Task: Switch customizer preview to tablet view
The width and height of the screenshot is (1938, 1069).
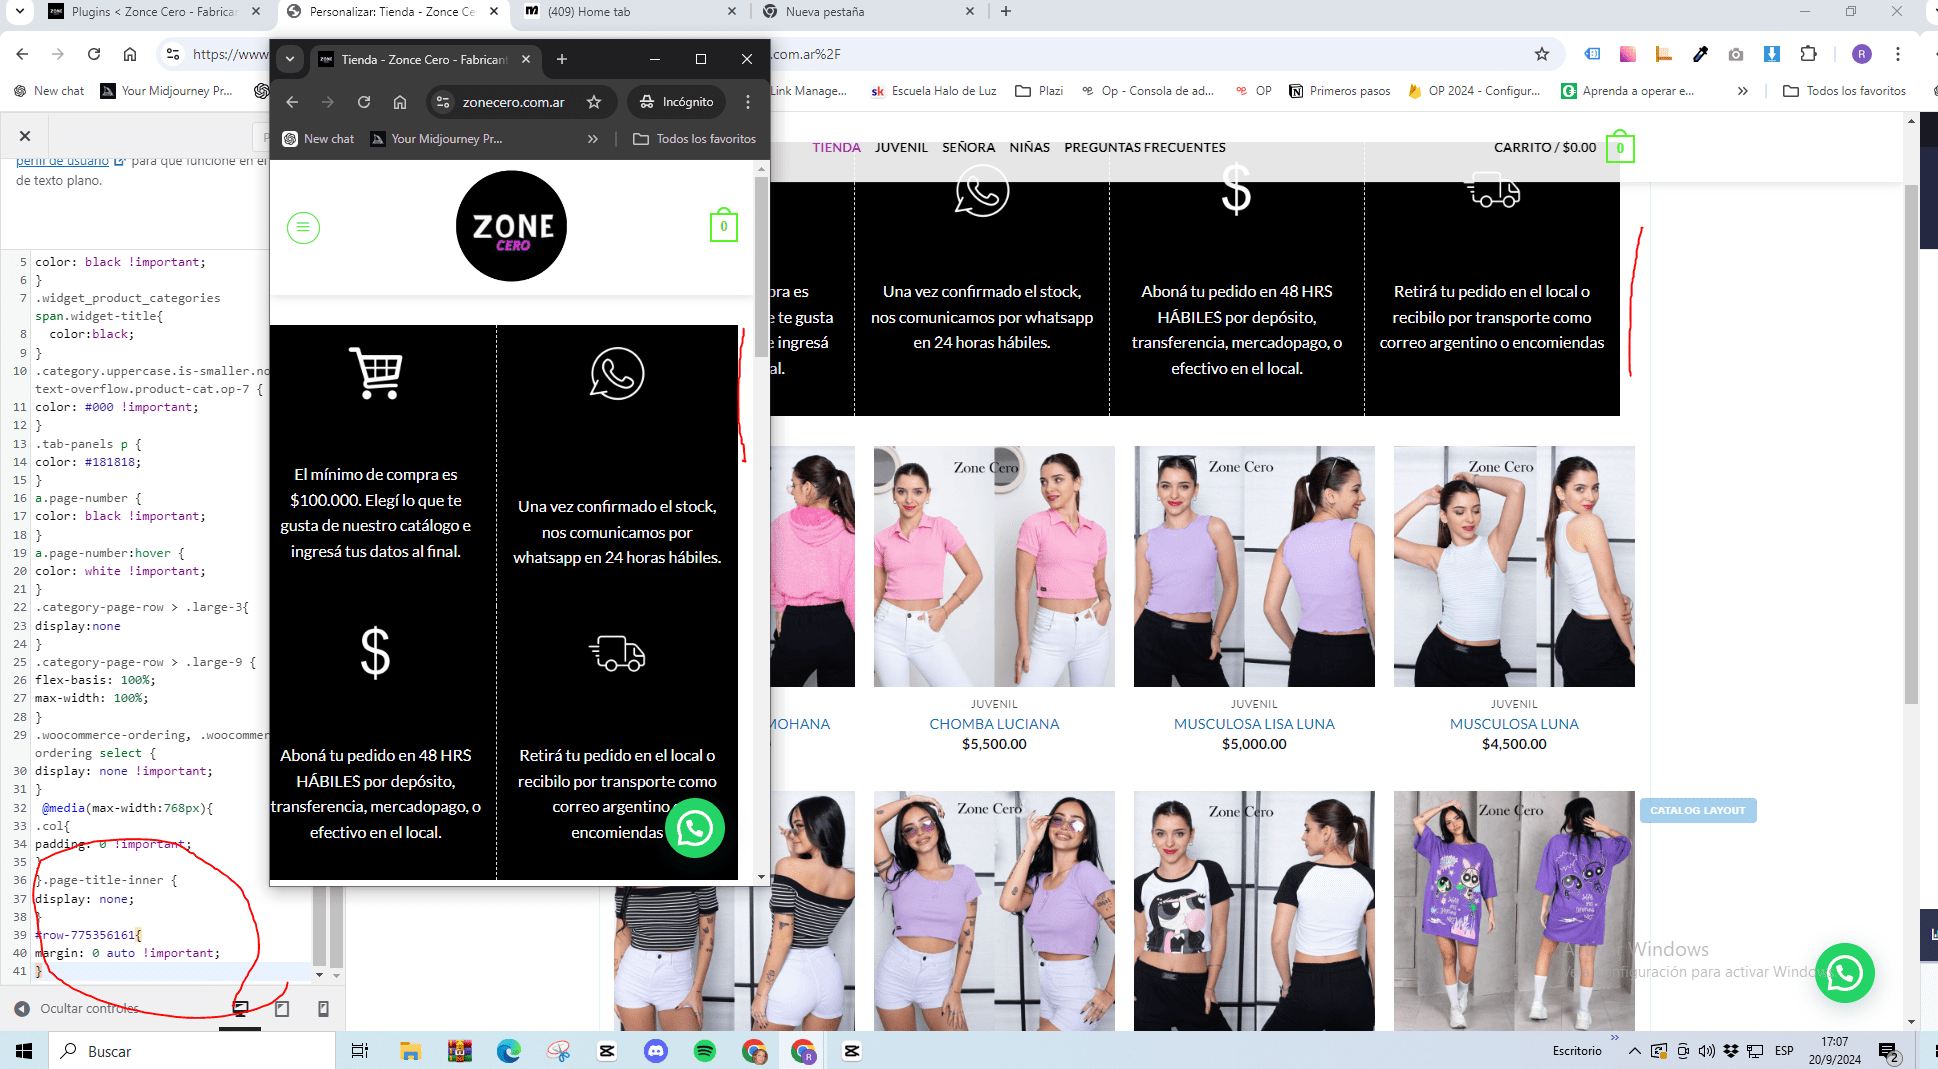Action: tap(282, 1009)
